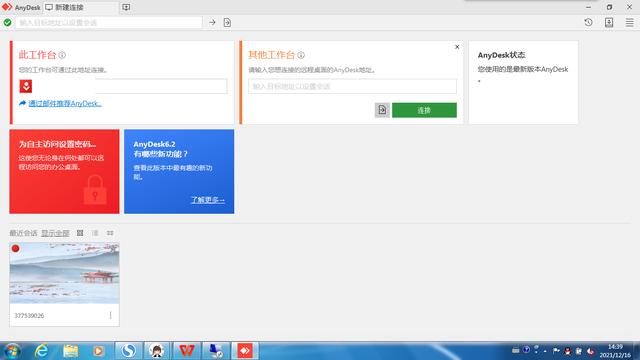Viewport: 640px width, 360px height.
Task: Open File Explorer from taskbar
Action: tap(71, 351)
